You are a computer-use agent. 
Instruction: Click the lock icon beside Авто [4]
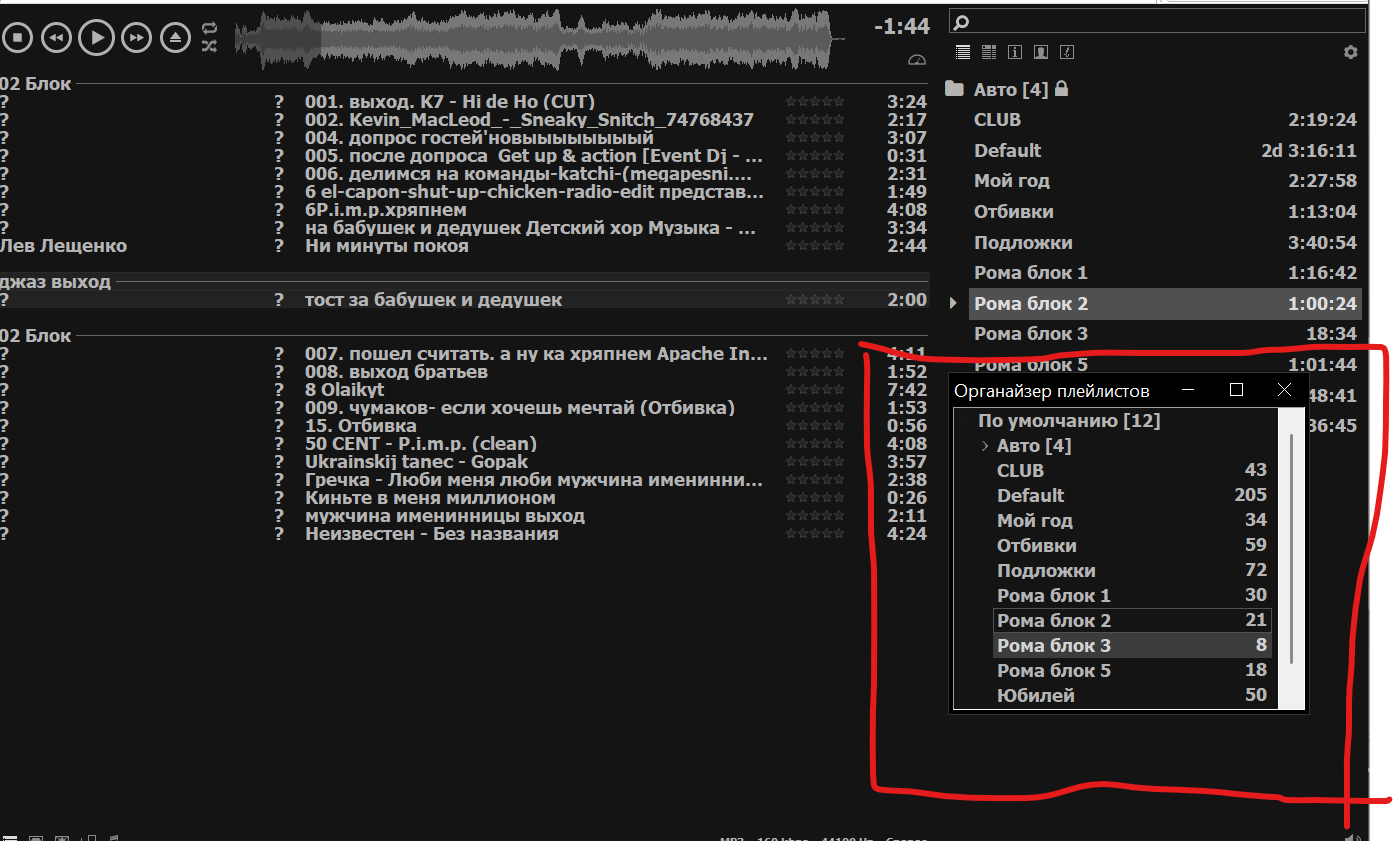click(x=1062, y=89)
